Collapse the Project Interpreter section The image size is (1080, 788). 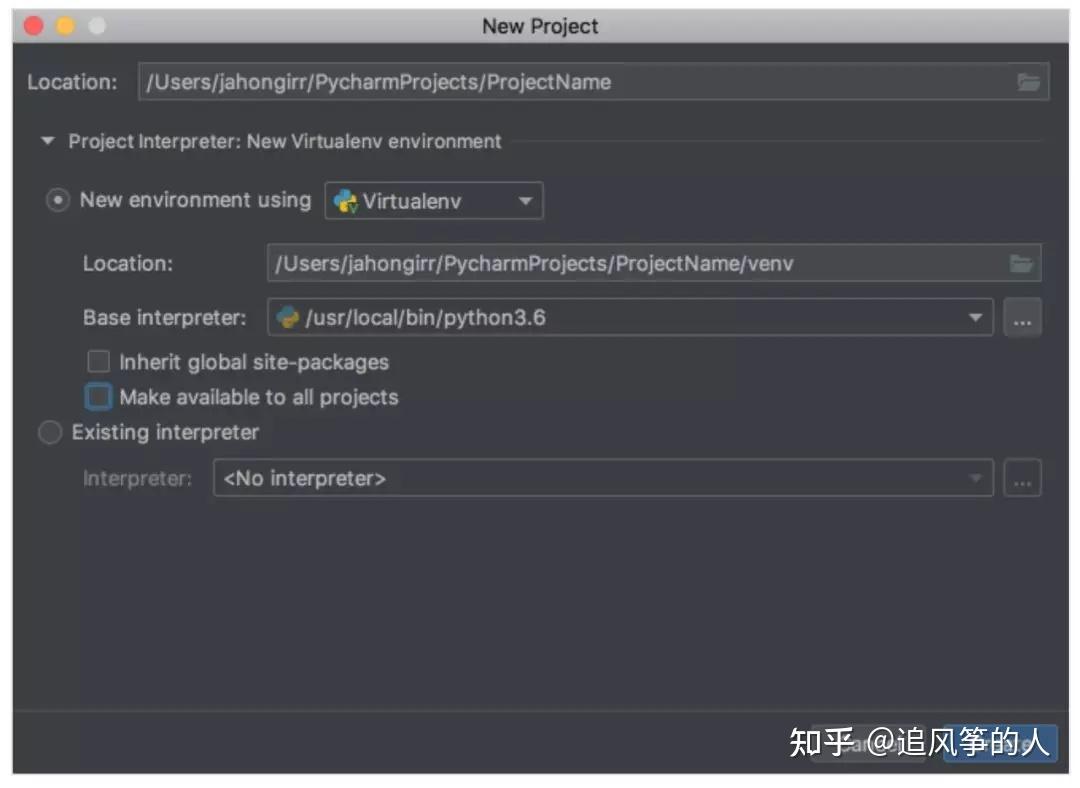click(47, 141)
